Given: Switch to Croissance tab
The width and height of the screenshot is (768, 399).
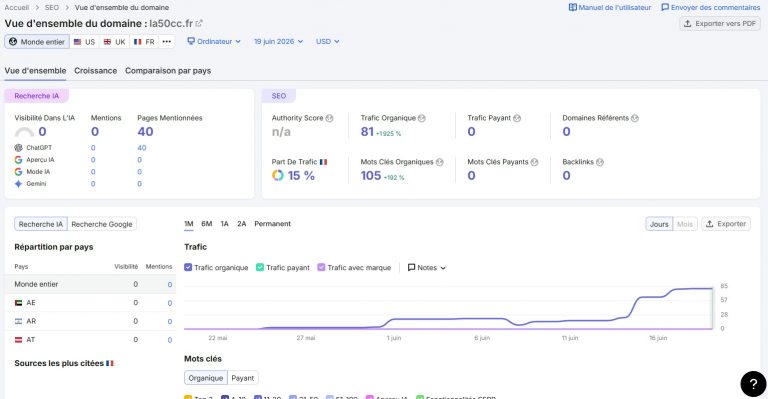Looking at the screenshot, I should click(x=96, y=70).
